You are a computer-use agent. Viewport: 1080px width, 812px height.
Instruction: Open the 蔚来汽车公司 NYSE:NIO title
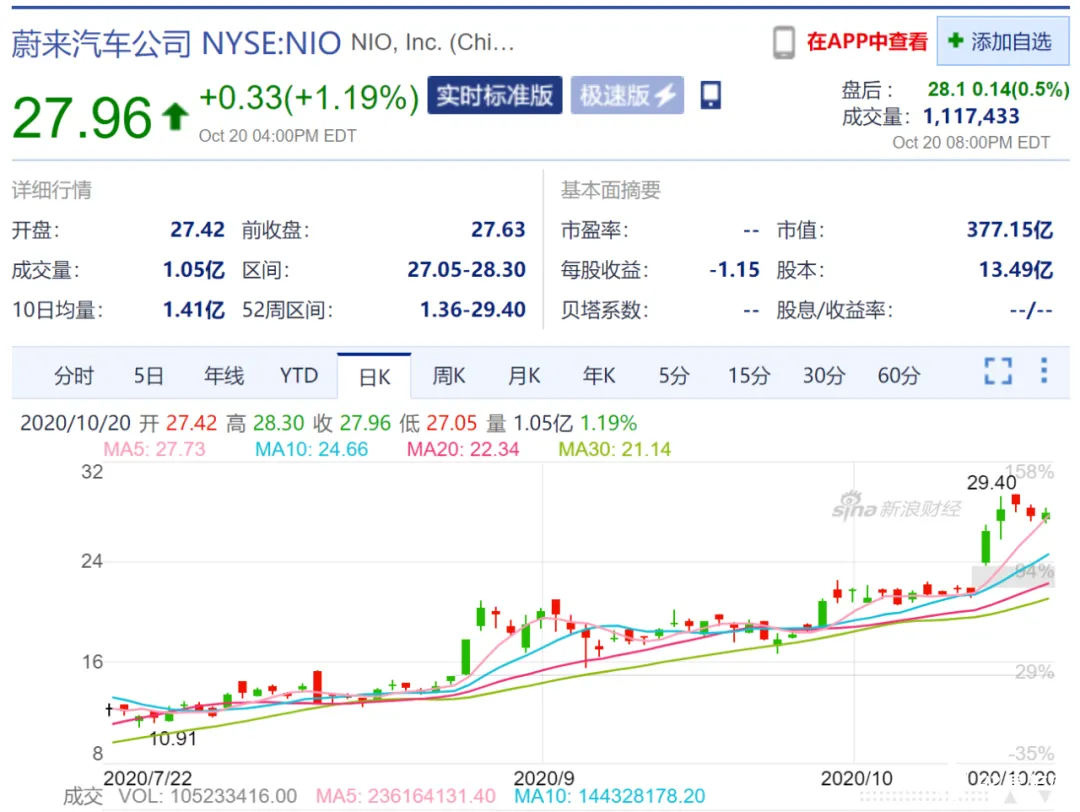click(x=176, y=43)
